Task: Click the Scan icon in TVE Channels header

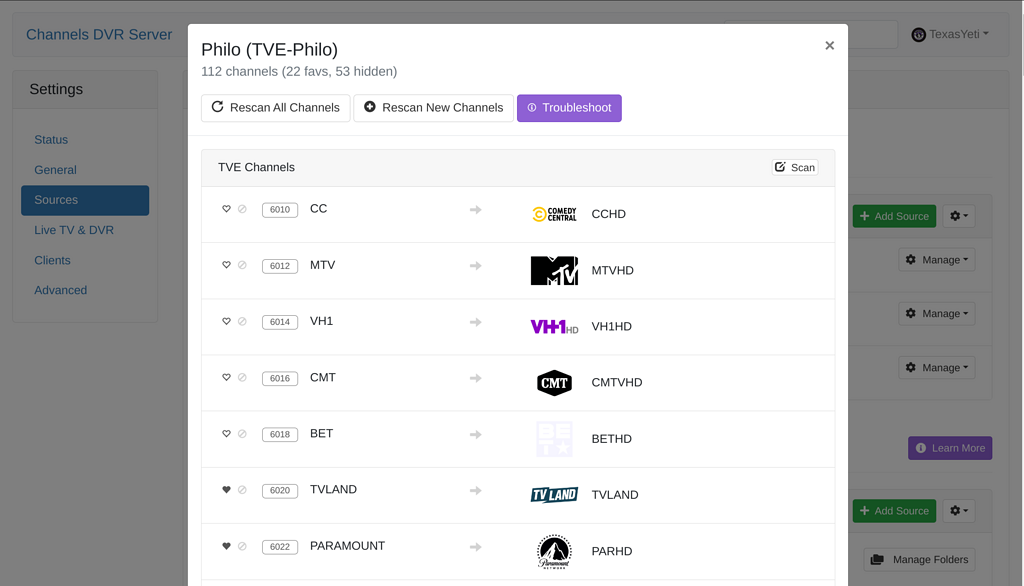Action: 781,167
